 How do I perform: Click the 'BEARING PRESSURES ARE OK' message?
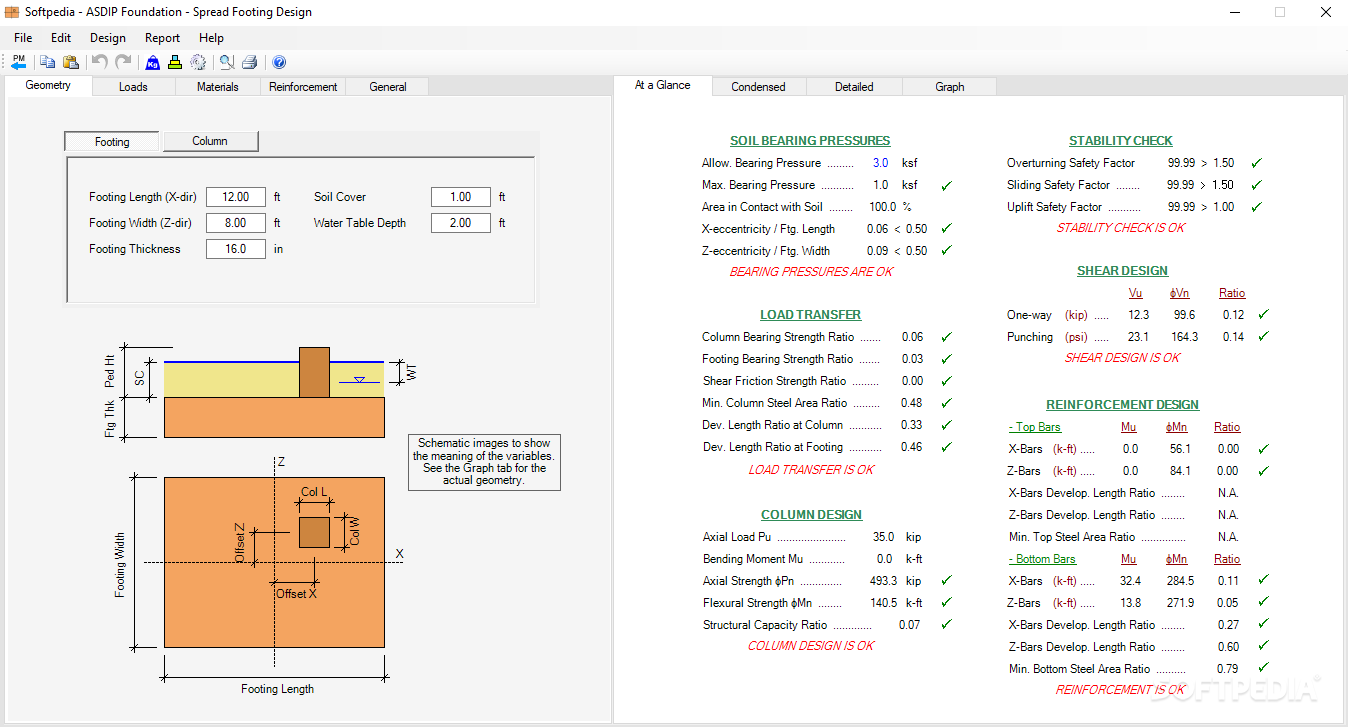tap(811, 272)
